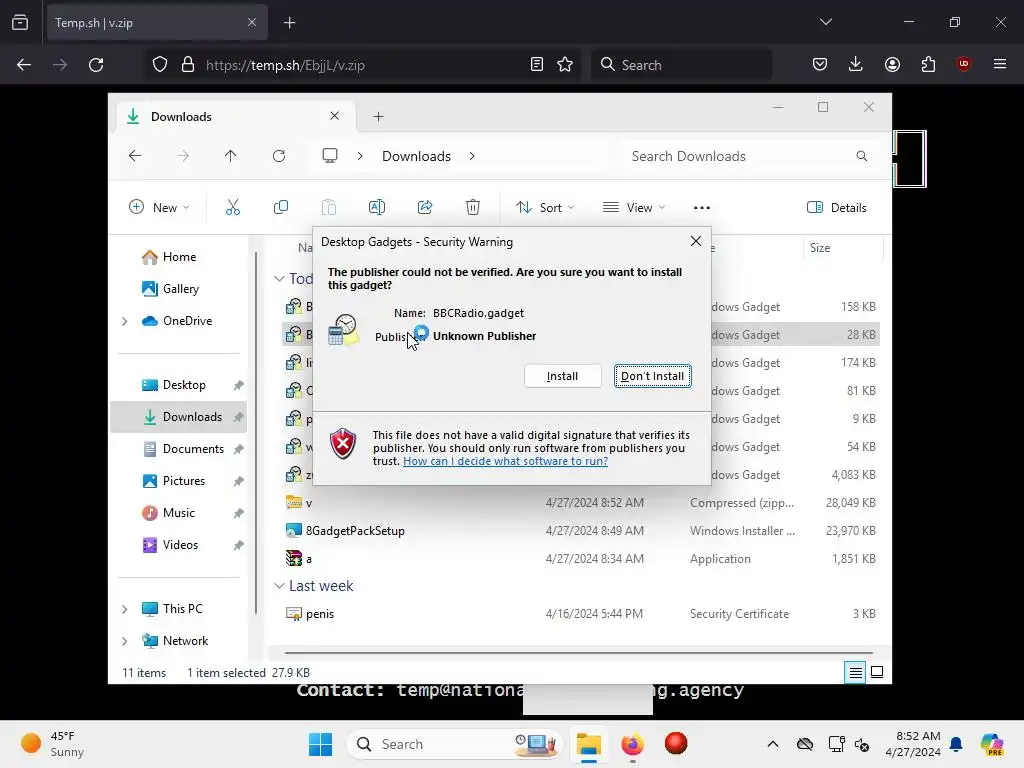Go up one folder level in Explorer
This screenshot has height=768, width=1024.
[231, 156]
